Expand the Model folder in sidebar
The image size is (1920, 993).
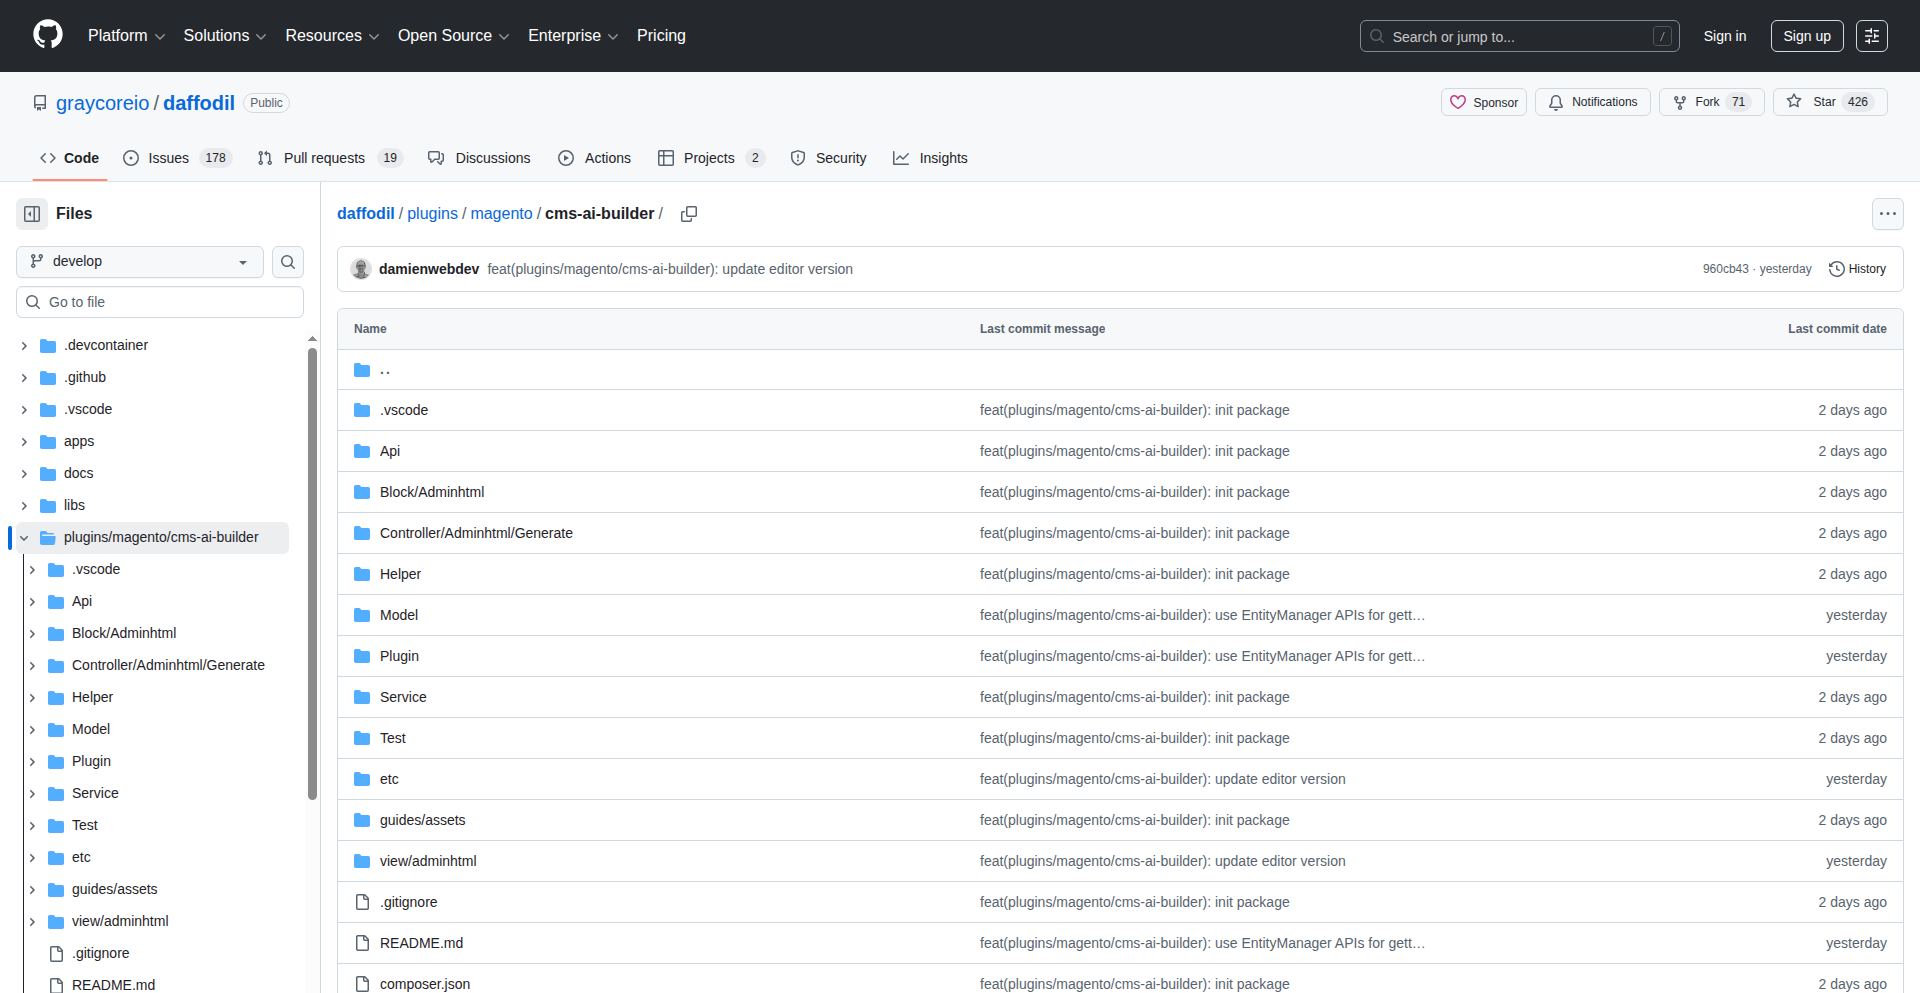[32, 730]
